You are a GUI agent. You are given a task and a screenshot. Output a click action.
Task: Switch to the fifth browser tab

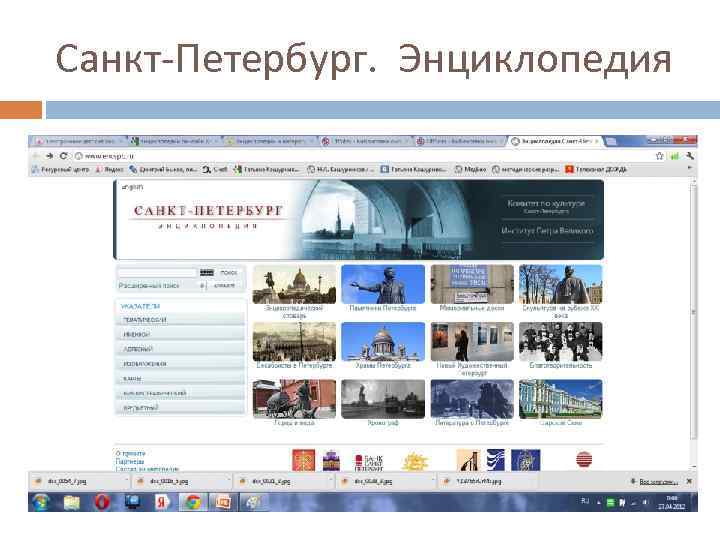[x=459, y=141]
